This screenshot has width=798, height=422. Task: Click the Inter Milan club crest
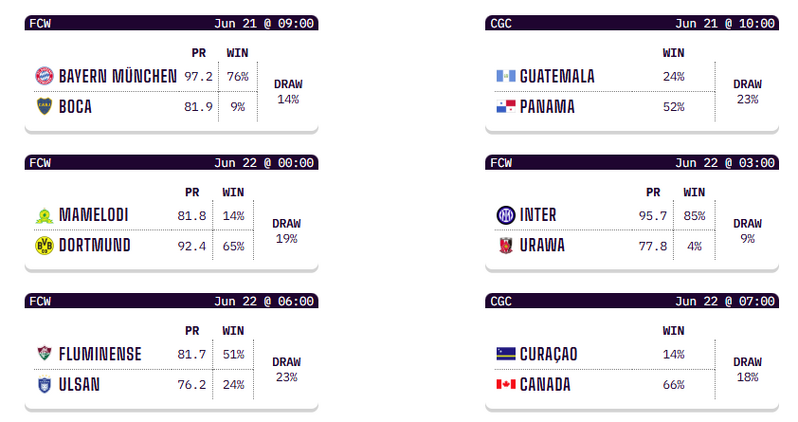pyautogui.click(x=505, y=215)
